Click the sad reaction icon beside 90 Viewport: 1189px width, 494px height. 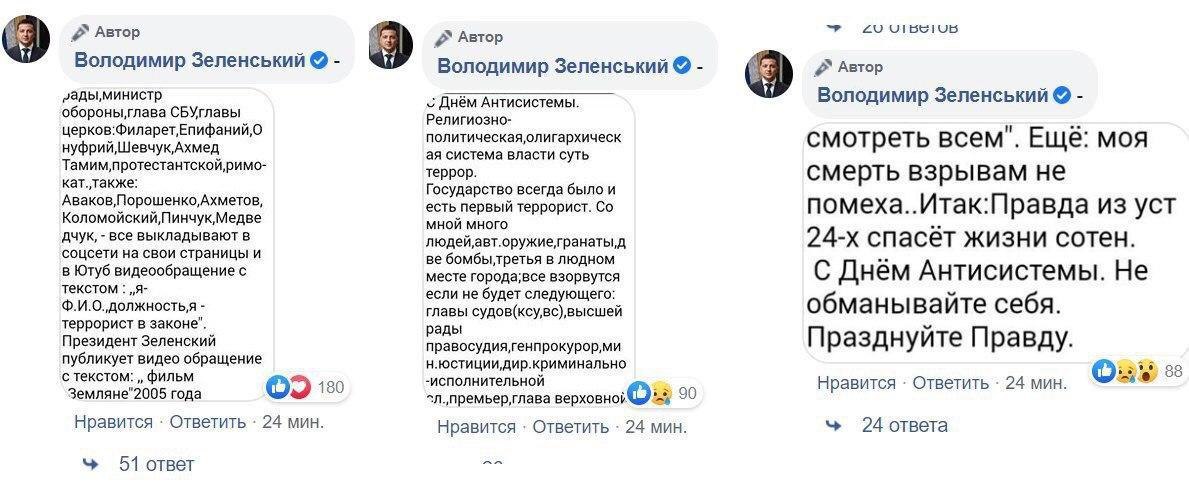660,393
